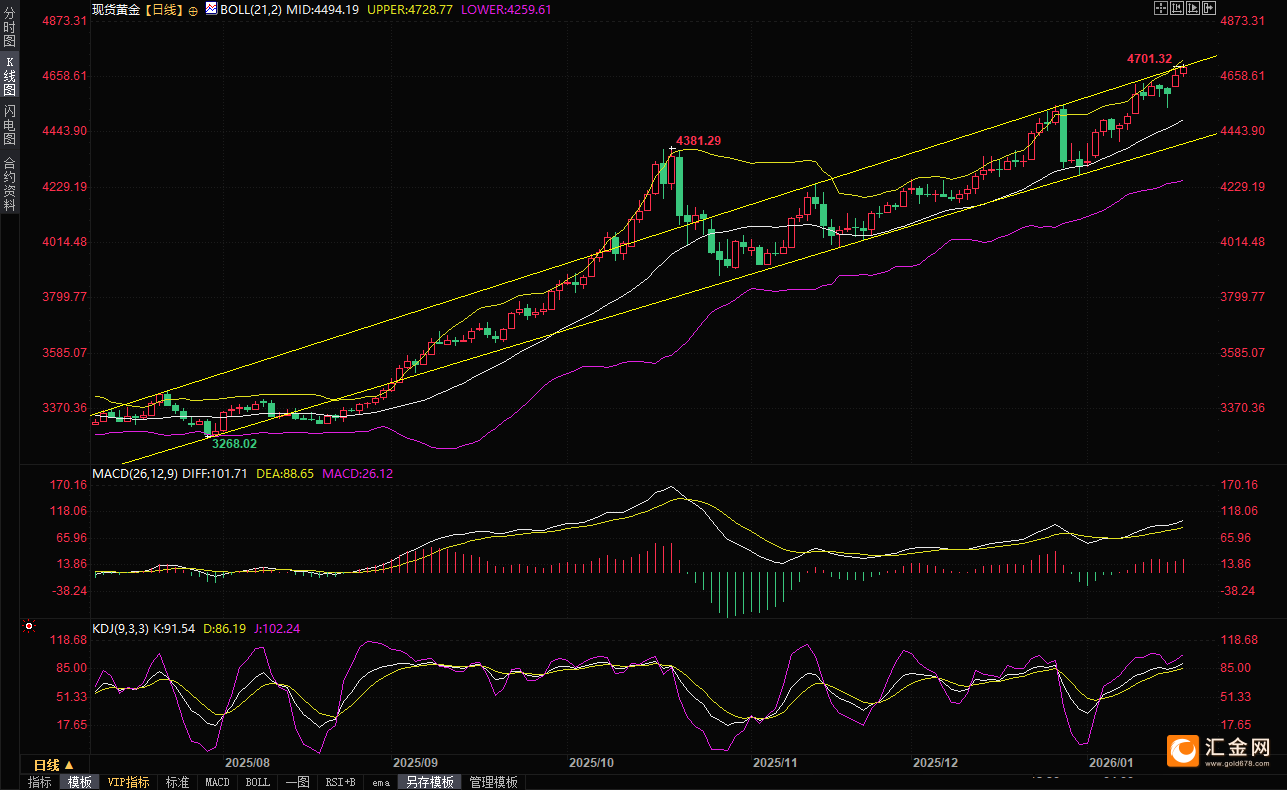Apply the BOLL template

[257, 782]
